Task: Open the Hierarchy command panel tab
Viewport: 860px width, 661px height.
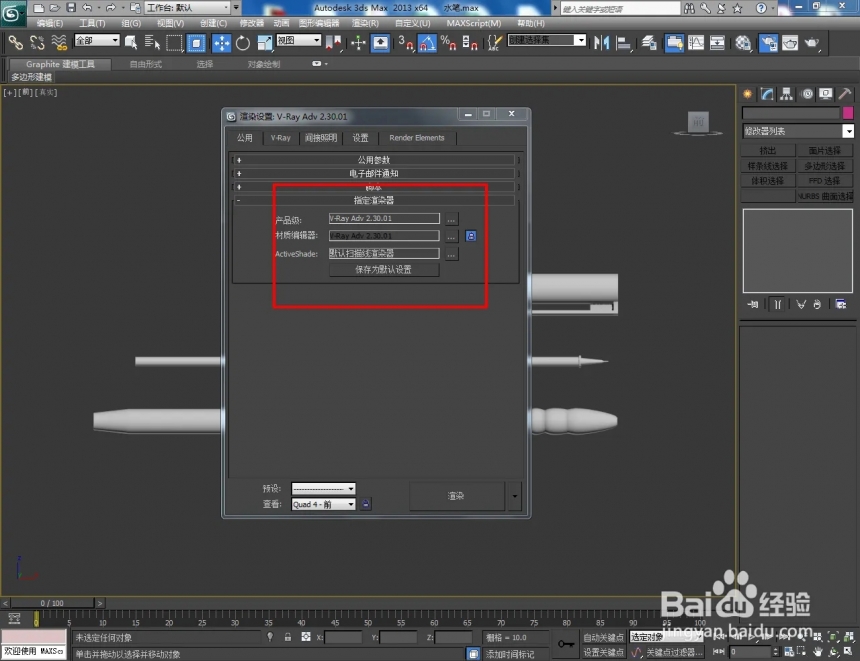Action: pyautogui.click(x=787, y=94)
